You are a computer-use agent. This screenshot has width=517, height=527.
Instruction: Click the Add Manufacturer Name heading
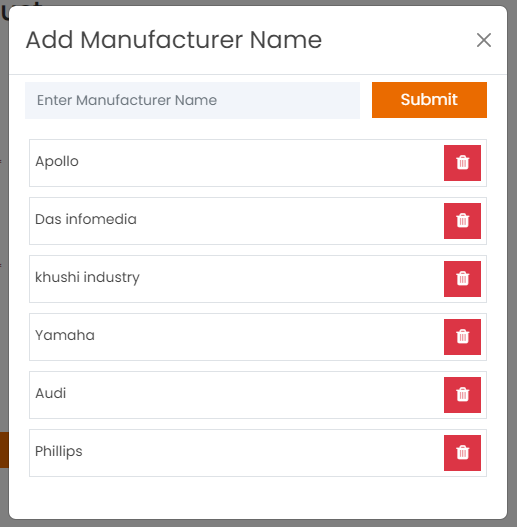click(174, 40)
